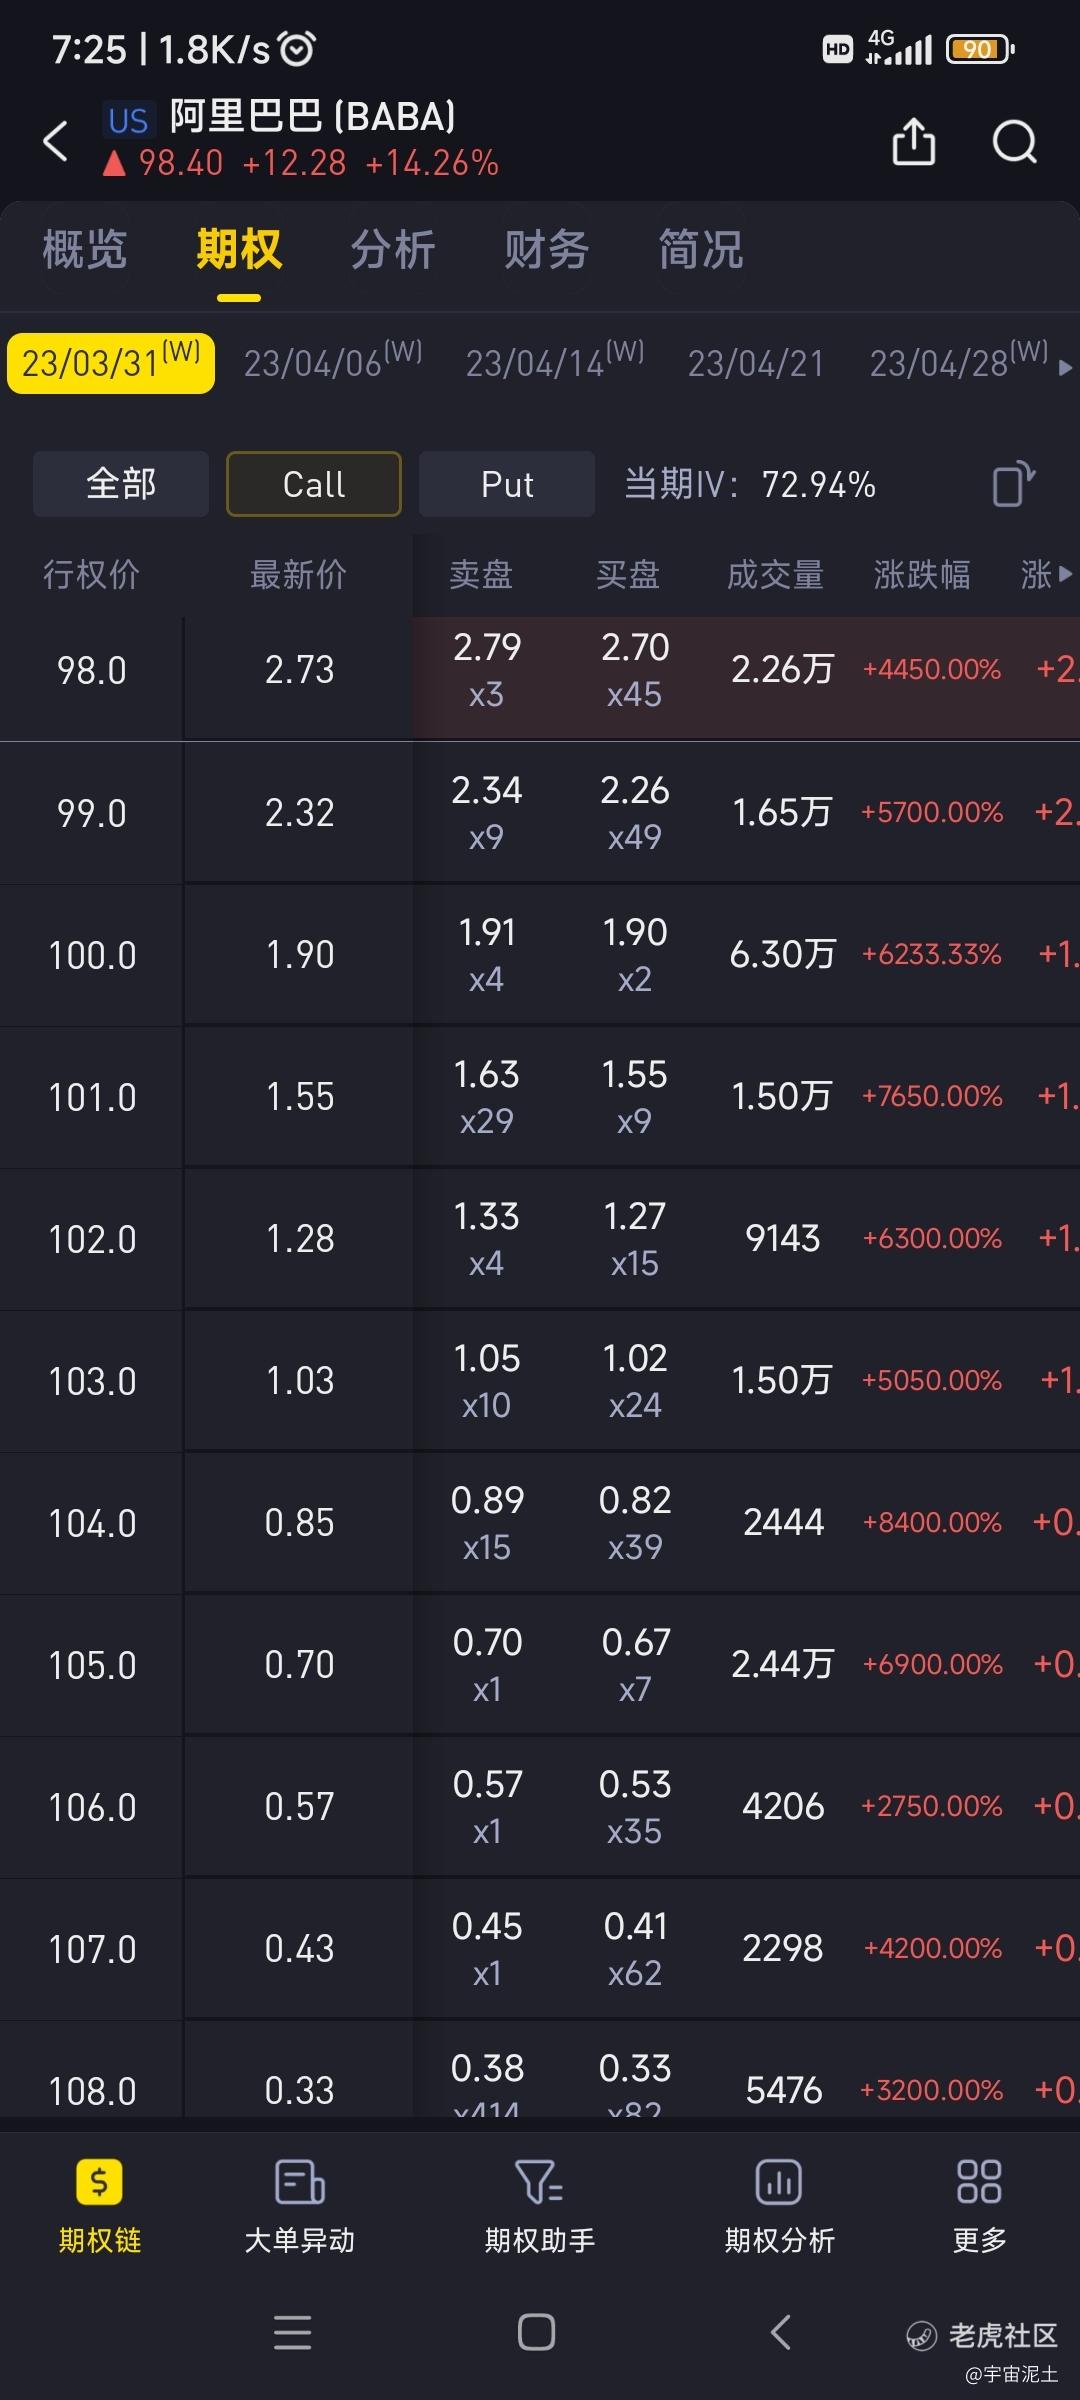
Task: Open 期权助手 filter icon
Action: 539,2182
